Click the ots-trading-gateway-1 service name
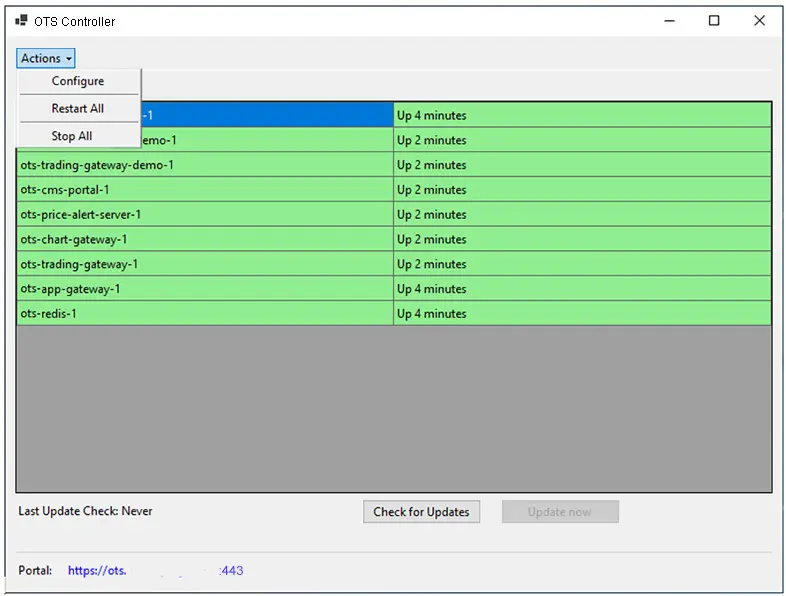Viewport: 786px width, 596px height. coord(79,264)
